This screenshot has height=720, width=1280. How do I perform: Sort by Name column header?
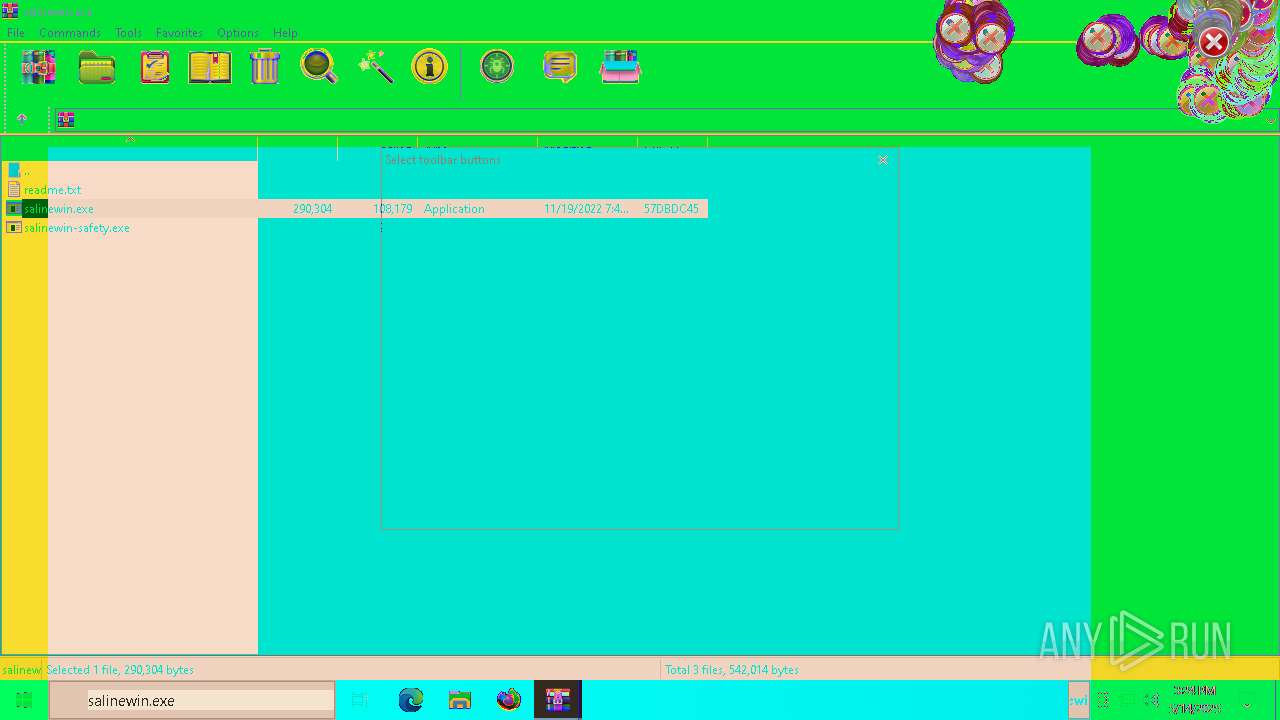tap(130, 147)
